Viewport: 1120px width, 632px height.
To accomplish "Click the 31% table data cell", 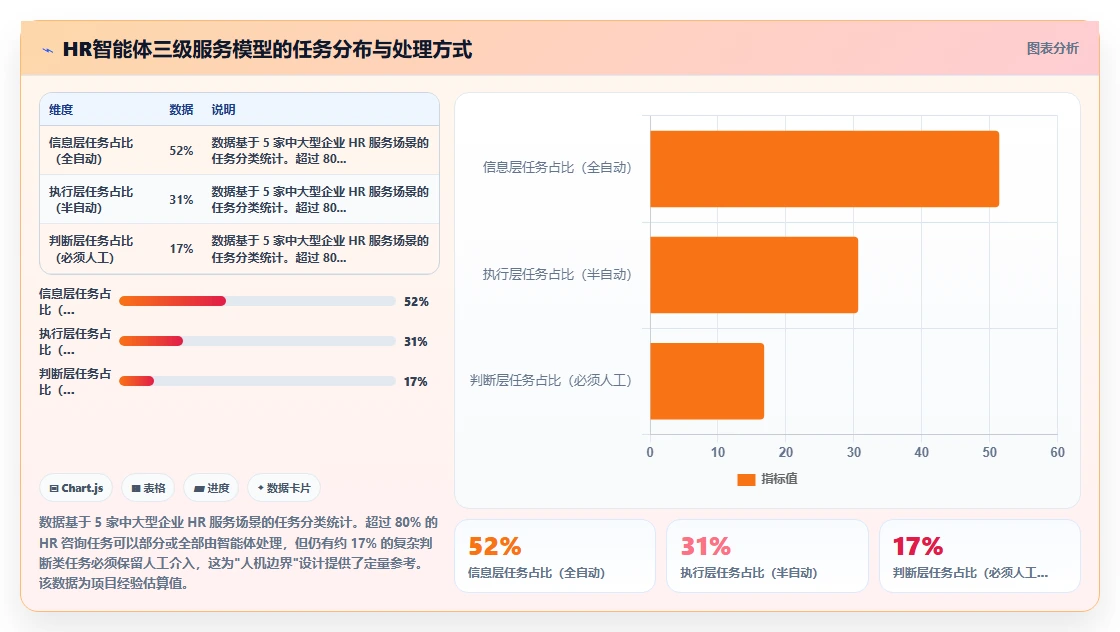I will pyautogui.click(x=181, y=199).
